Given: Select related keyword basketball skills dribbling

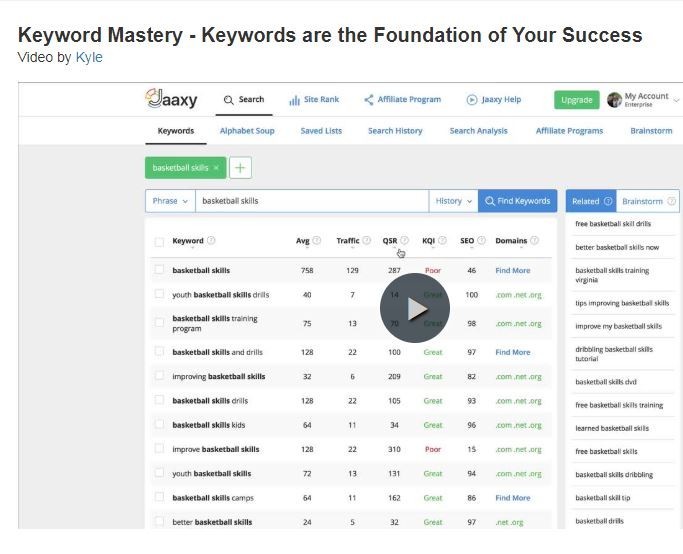Looking at the screenshot, I should click(614, 475).
